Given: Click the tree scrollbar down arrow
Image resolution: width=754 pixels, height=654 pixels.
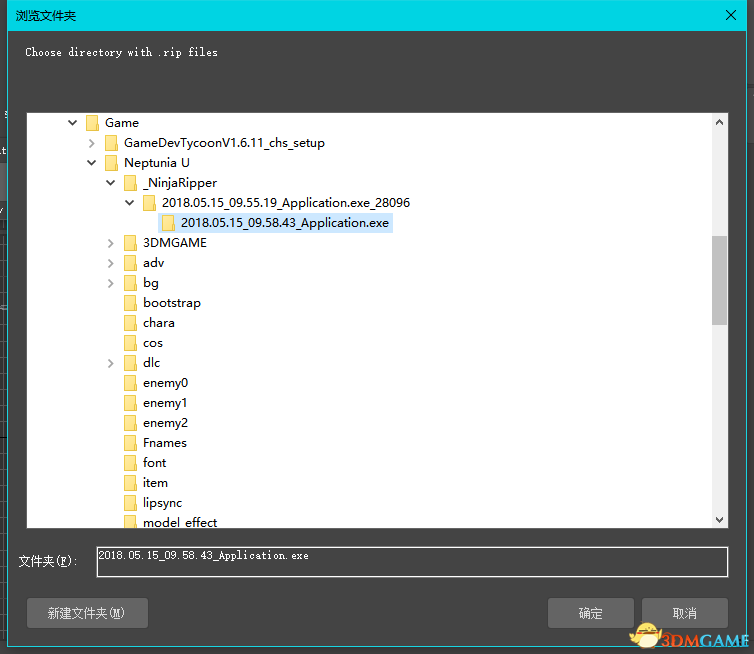Looking at the screenshot, I should [719, 519].
